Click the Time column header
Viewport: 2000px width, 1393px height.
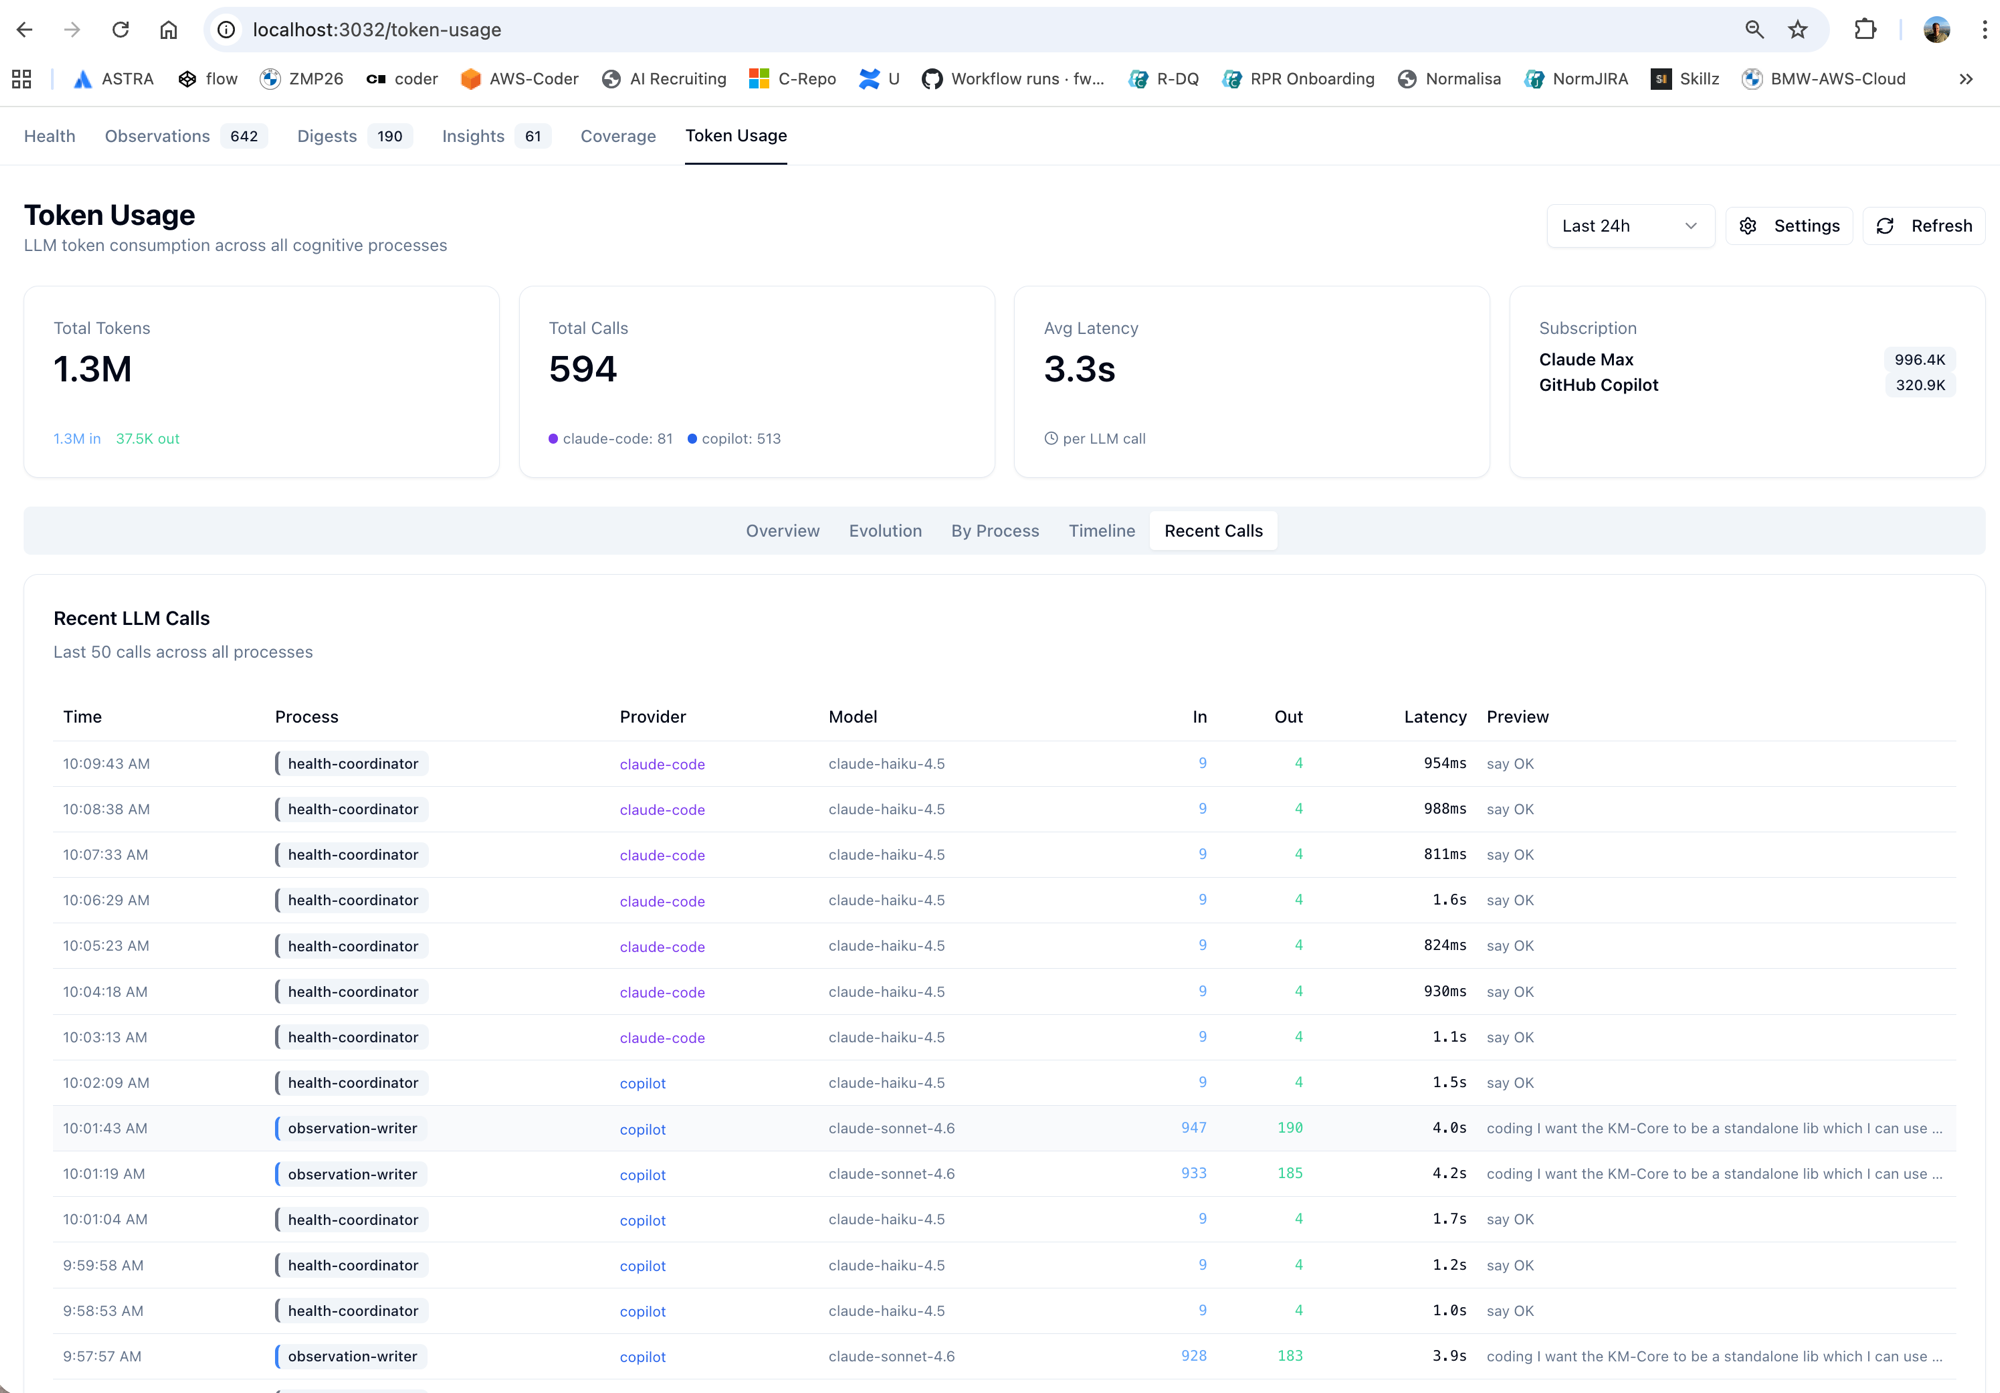[82, 717]
